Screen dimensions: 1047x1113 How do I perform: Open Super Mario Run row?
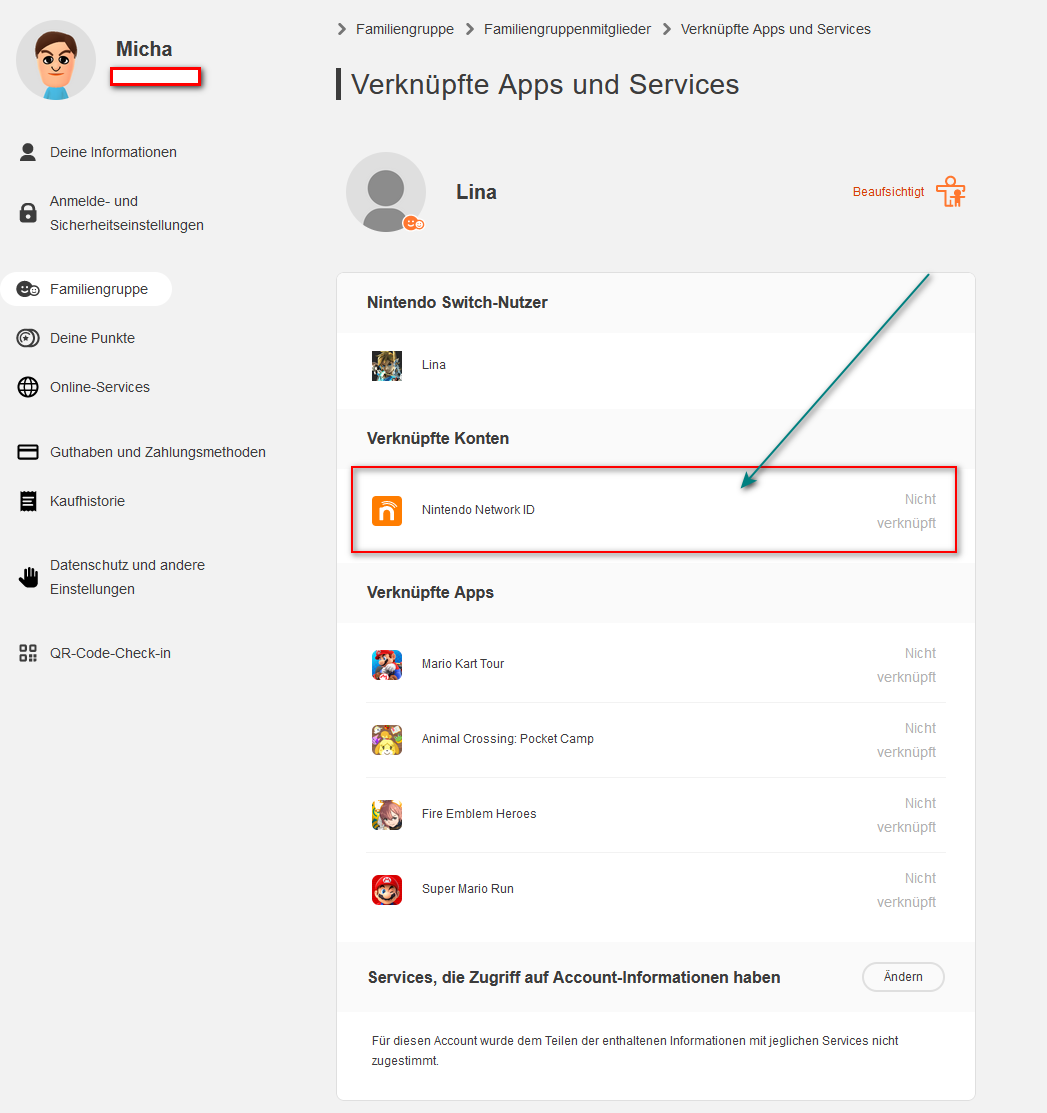pyautogui.click(x=656, y=890)
